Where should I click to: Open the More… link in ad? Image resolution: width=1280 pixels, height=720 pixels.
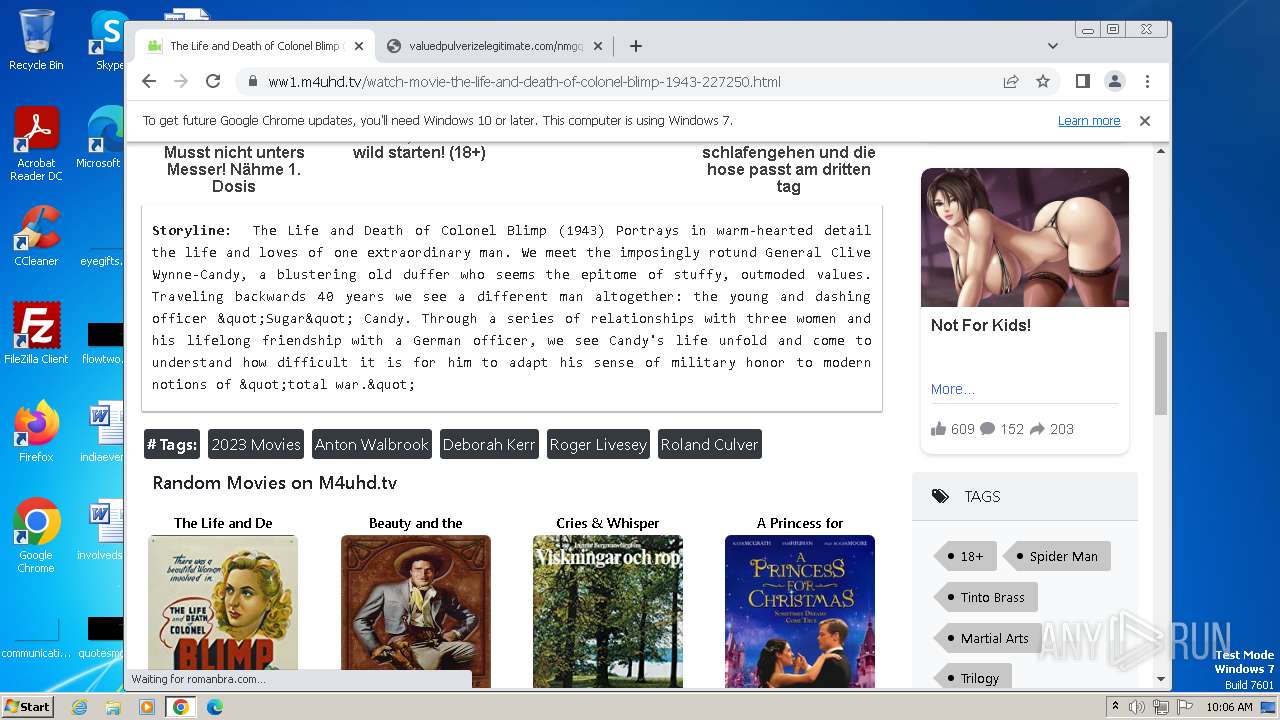952,389
